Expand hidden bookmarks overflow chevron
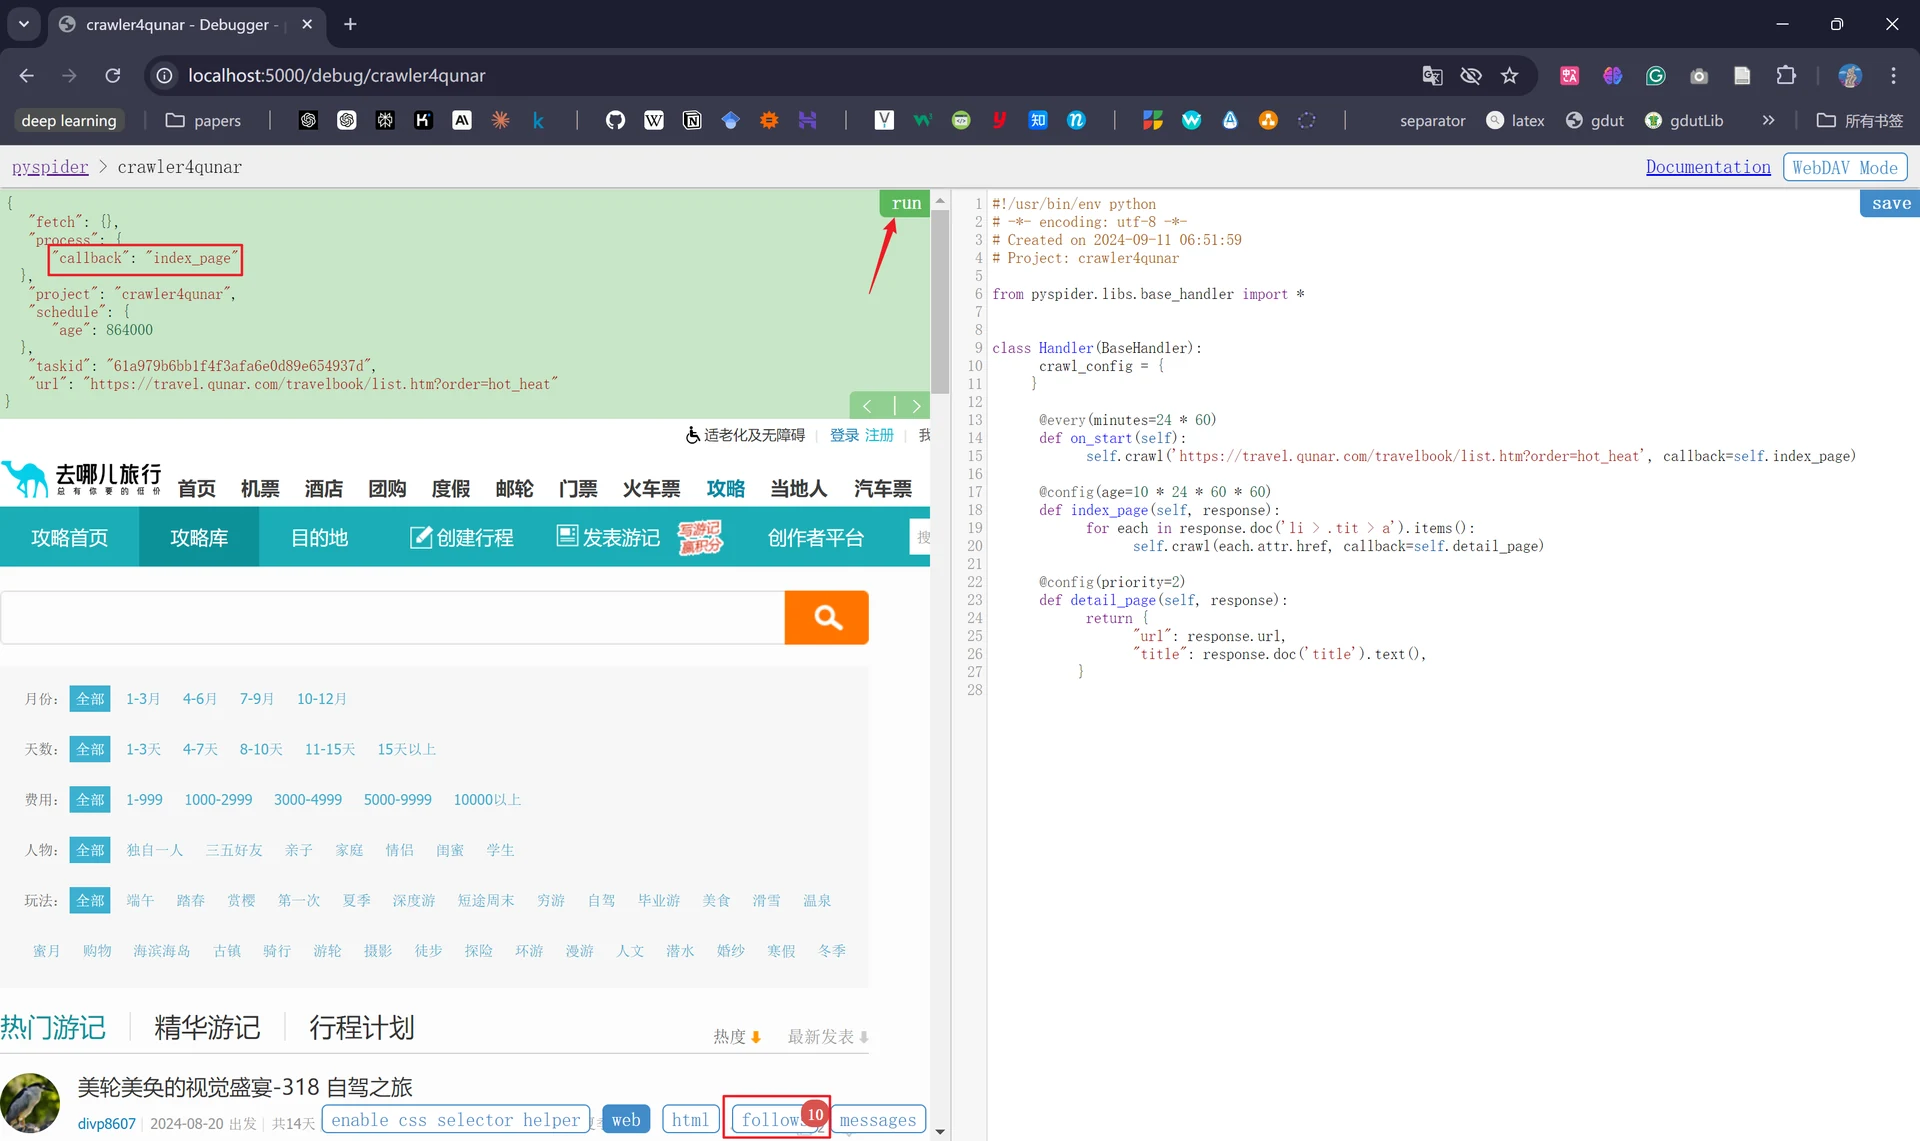Image resolution: width=1920 pixels, height=1141 pixels. (x=1768, y=120)
